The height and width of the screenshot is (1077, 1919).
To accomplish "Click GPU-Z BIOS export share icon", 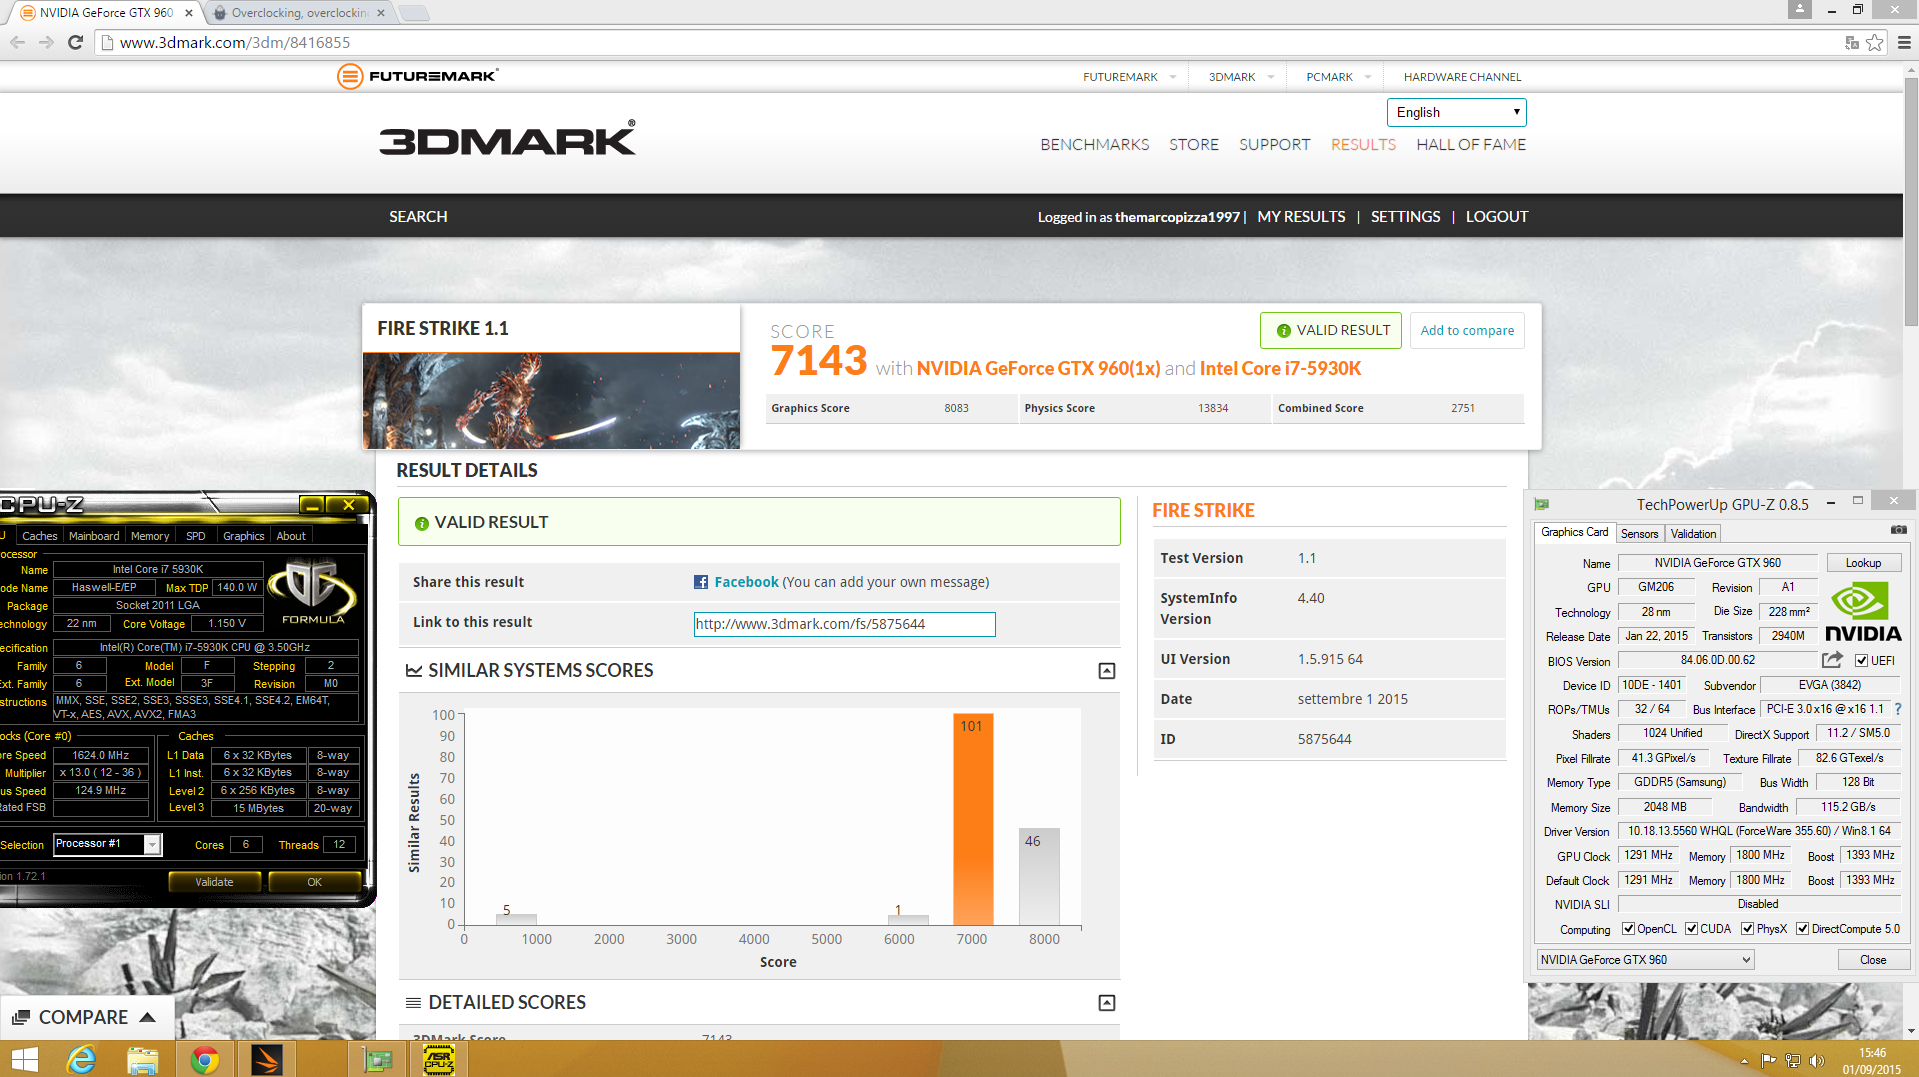I will point(1832,660).
